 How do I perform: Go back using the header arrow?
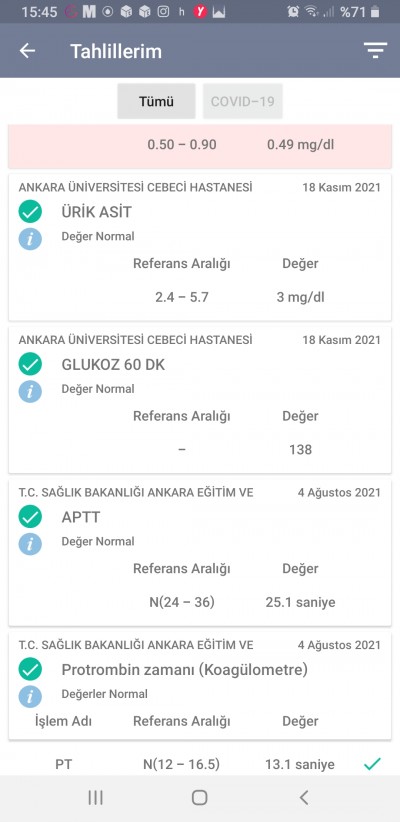tap(27, 51)
